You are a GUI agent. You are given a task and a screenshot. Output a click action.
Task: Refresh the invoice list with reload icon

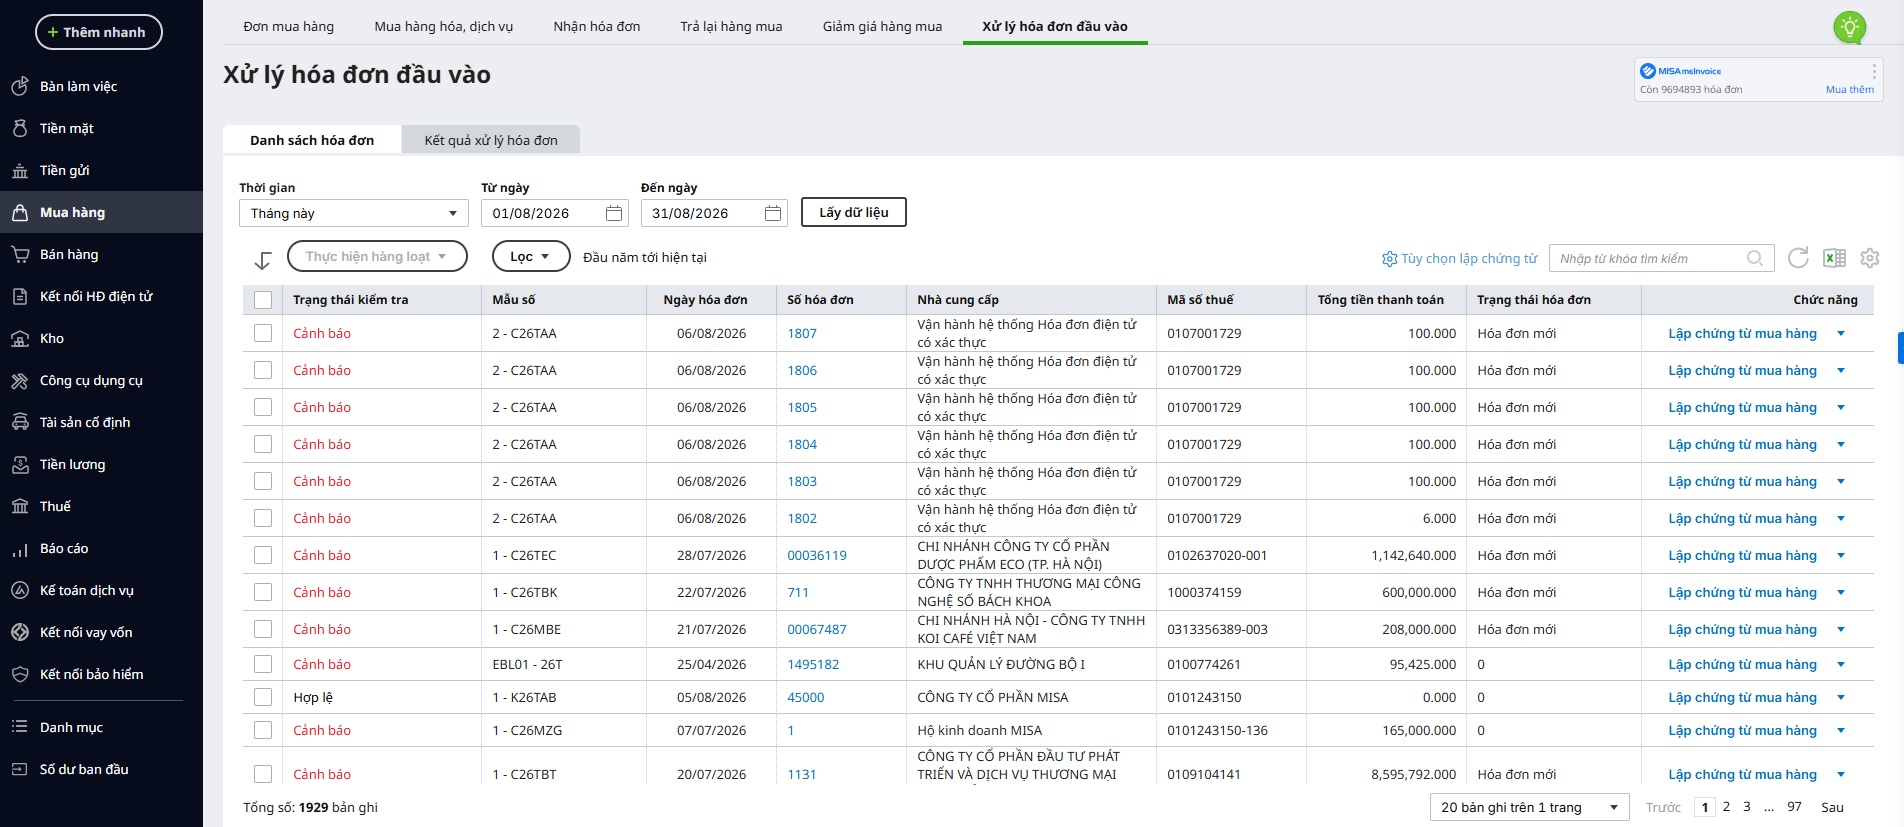point(1798,258)
